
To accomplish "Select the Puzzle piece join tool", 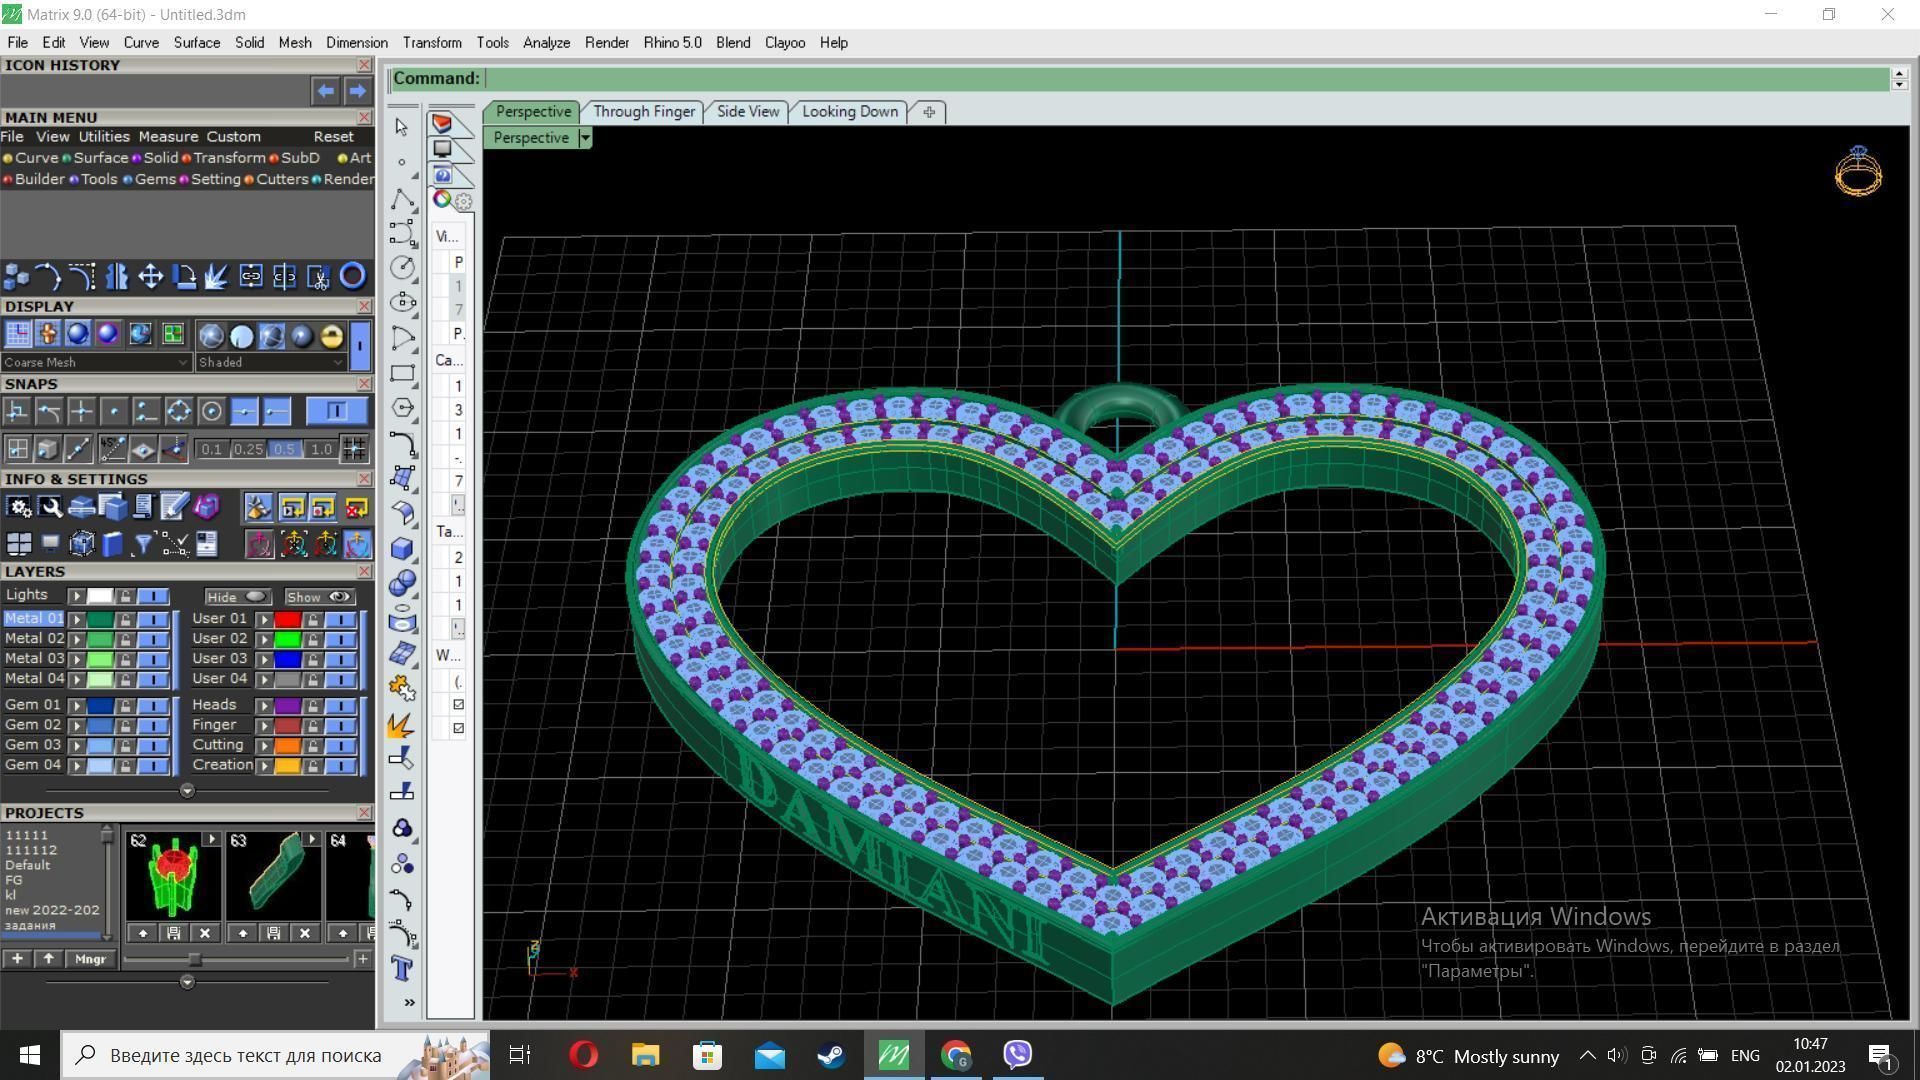I will (x=402, y=688).
